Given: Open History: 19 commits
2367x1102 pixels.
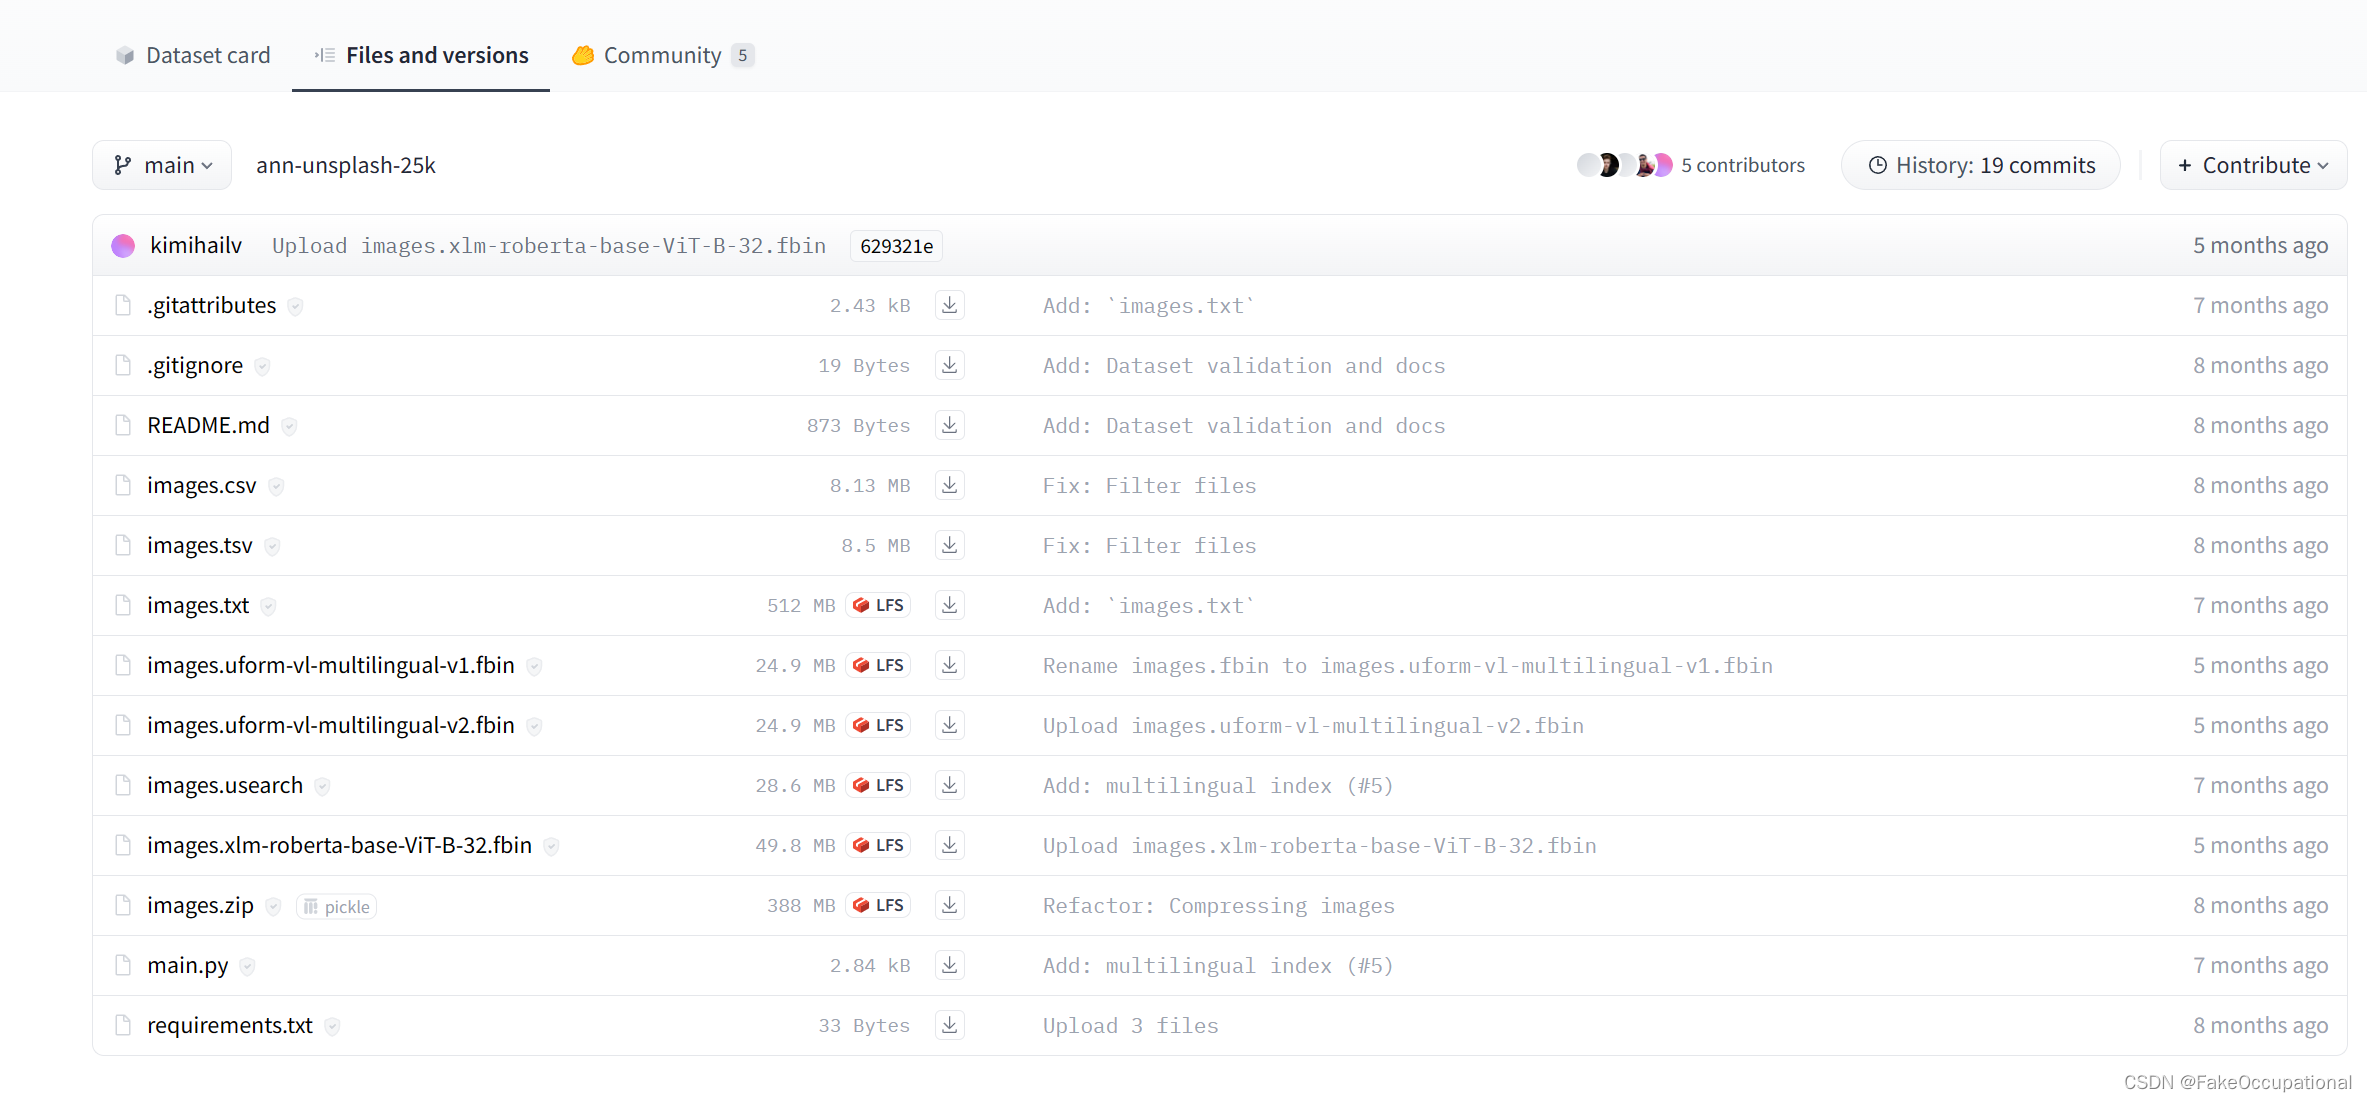Looking at the screenshot, I should click(1980, 165).
